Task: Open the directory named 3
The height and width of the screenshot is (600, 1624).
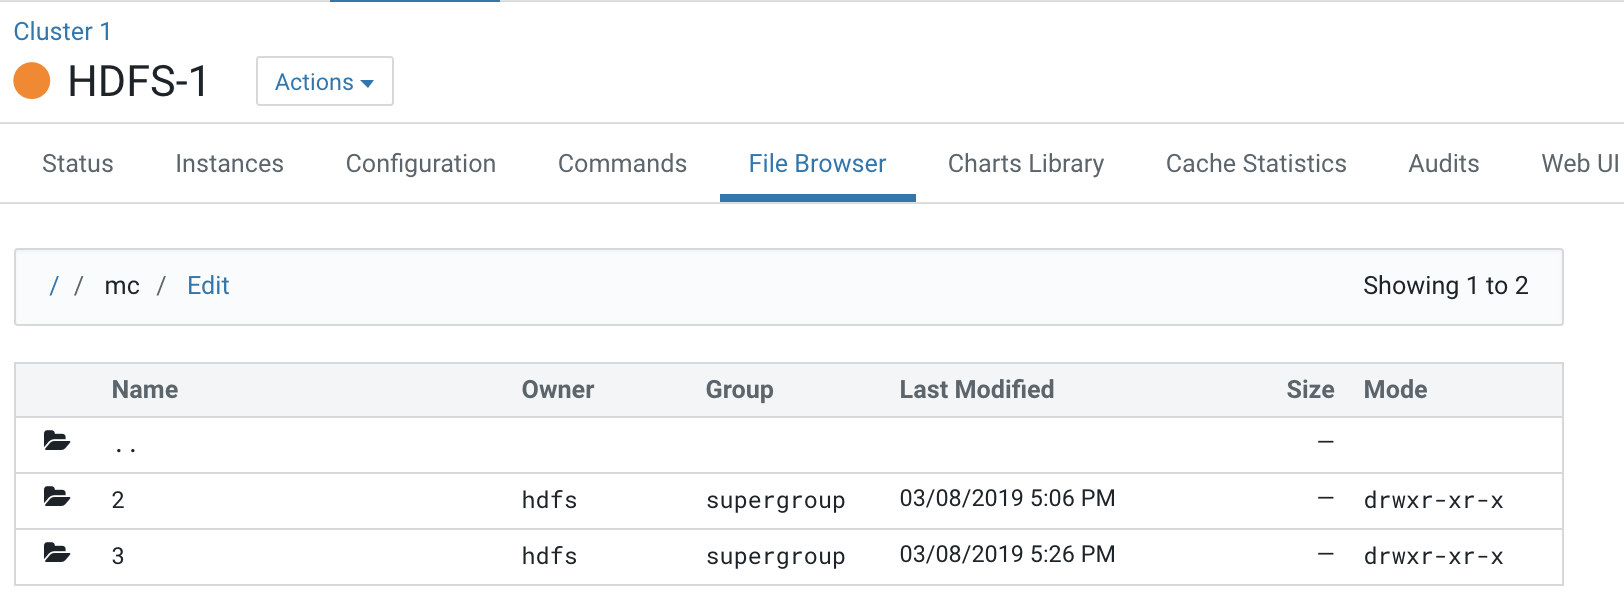Action: click(x=118, y=556)
